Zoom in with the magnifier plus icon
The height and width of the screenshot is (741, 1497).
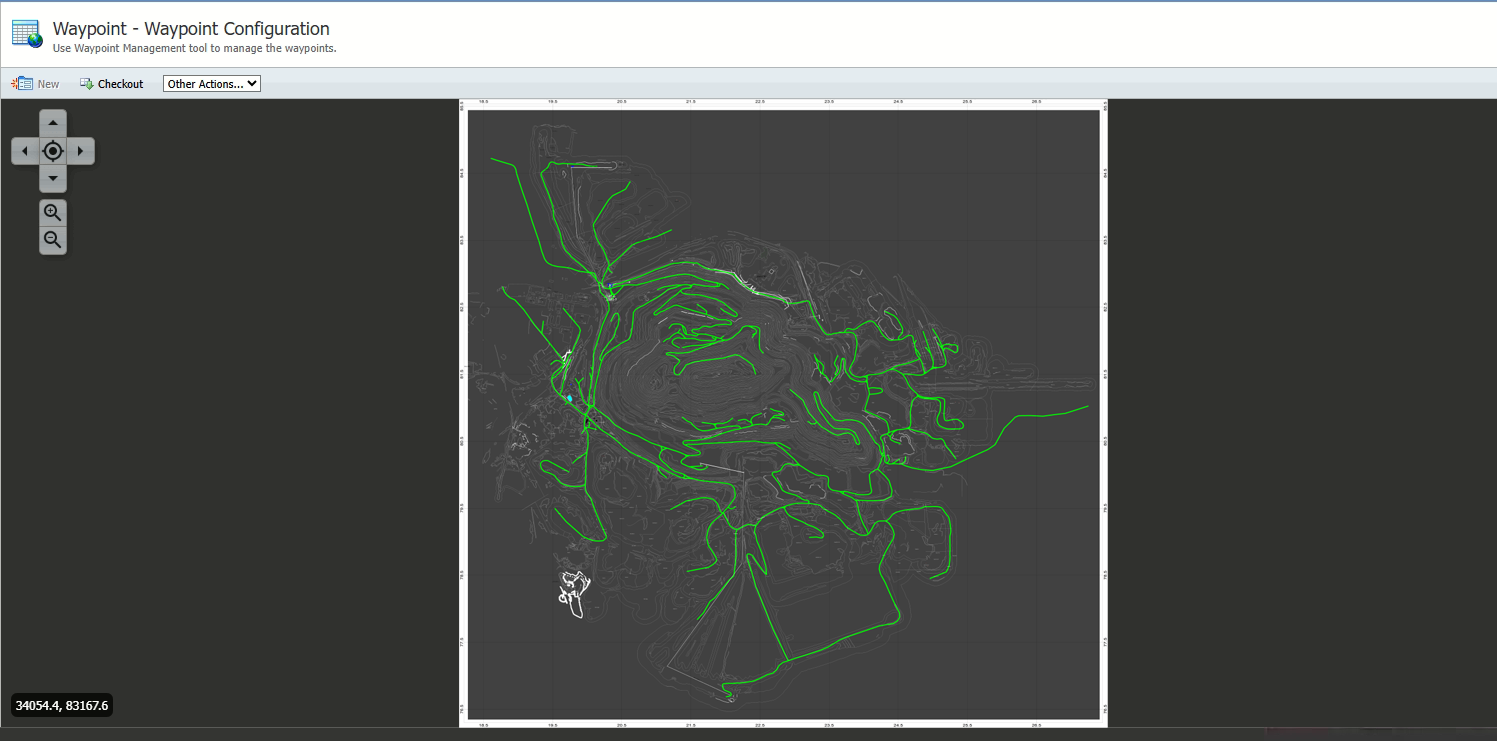click(53, 212)
